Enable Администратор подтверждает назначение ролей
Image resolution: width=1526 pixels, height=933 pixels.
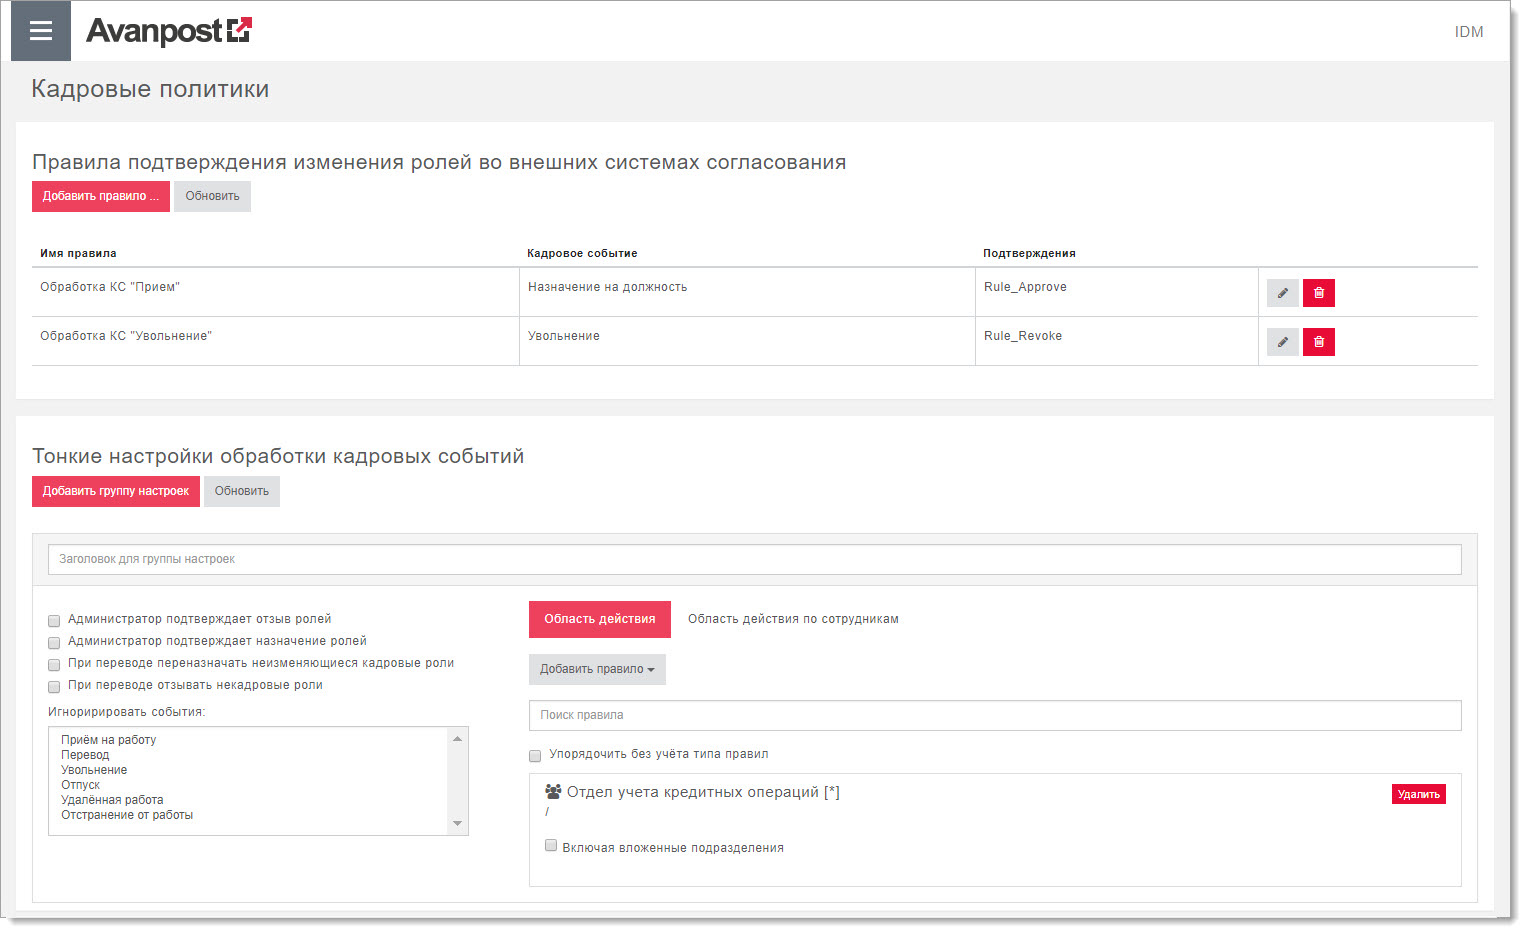(x=55, y=643)
